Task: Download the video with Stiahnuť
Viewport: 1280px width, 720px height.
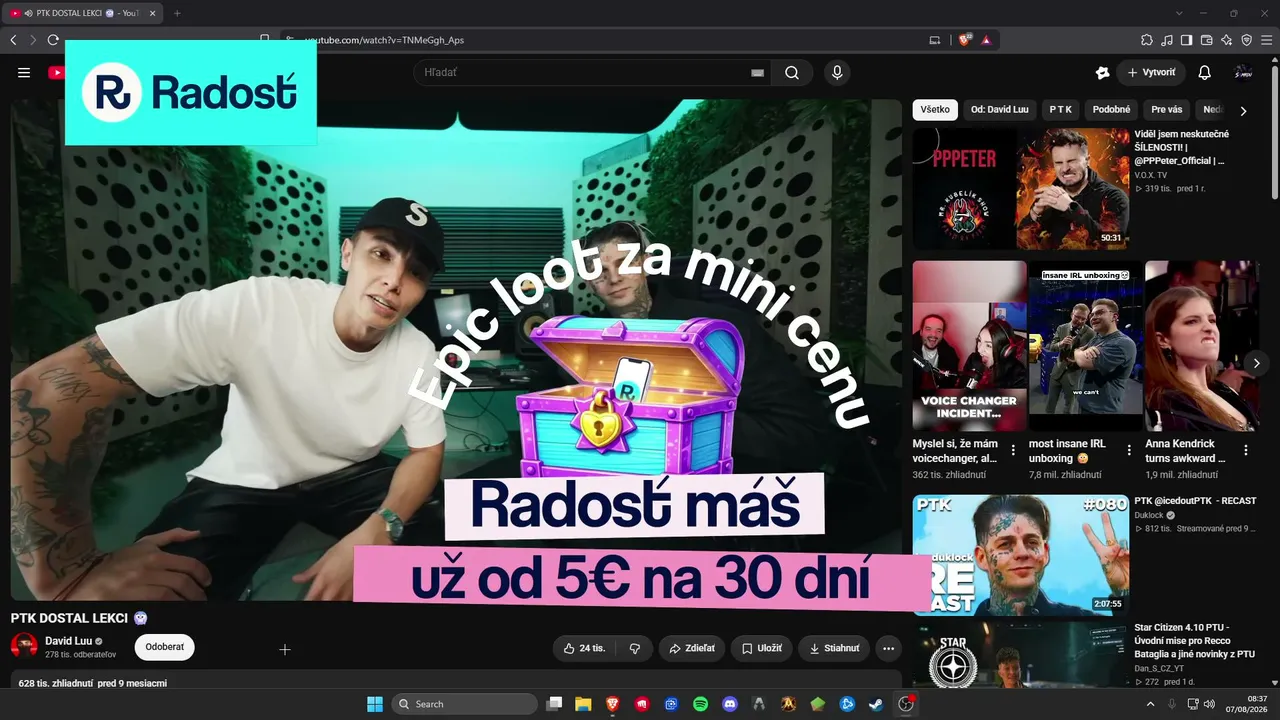Action: click(x=835, y=648)
